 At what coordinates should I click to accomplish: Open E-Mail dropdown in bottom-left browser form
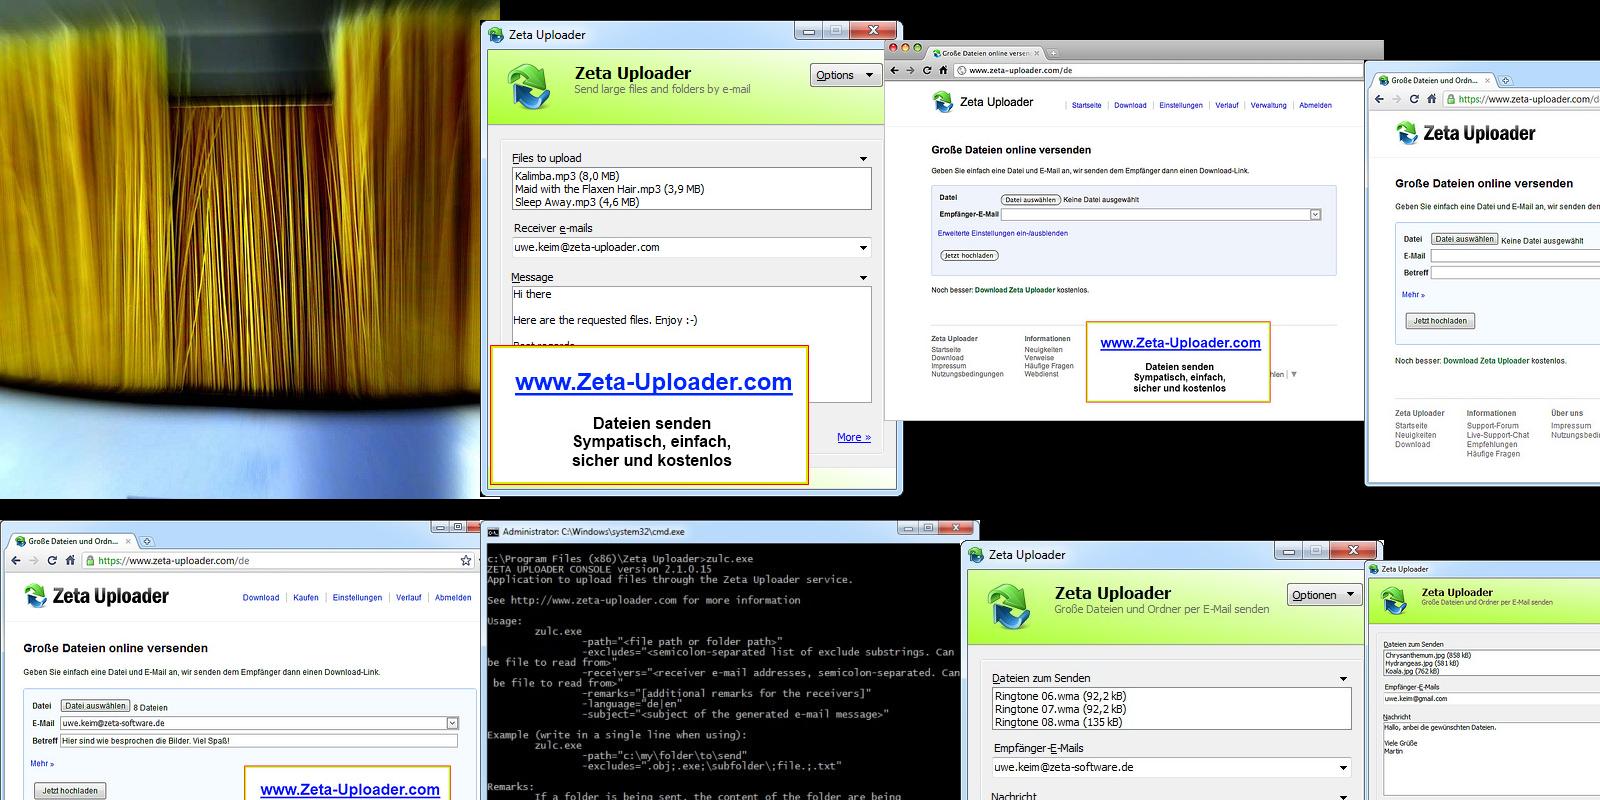[452, 723]
